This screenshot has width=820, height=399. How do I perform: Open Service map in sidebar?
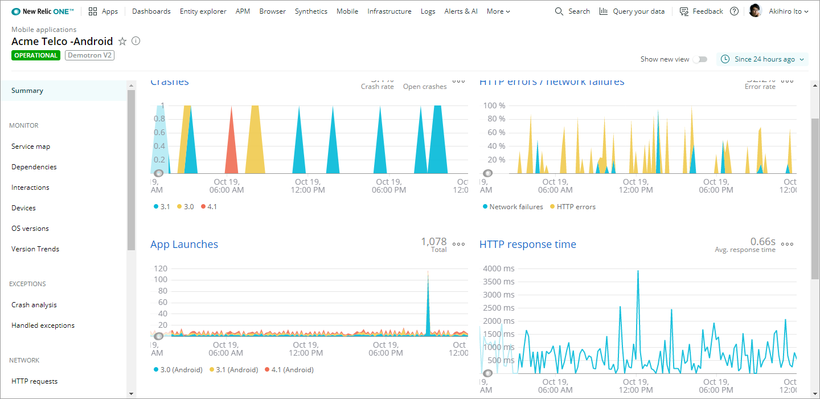31,146
